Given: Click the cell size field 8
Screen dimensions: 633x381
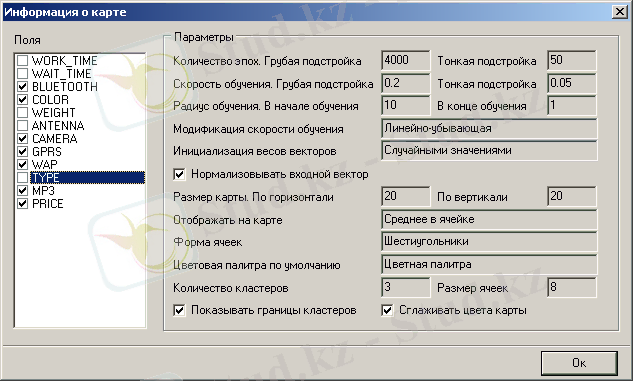Looking at the screenshot, I should pos(572,287).
